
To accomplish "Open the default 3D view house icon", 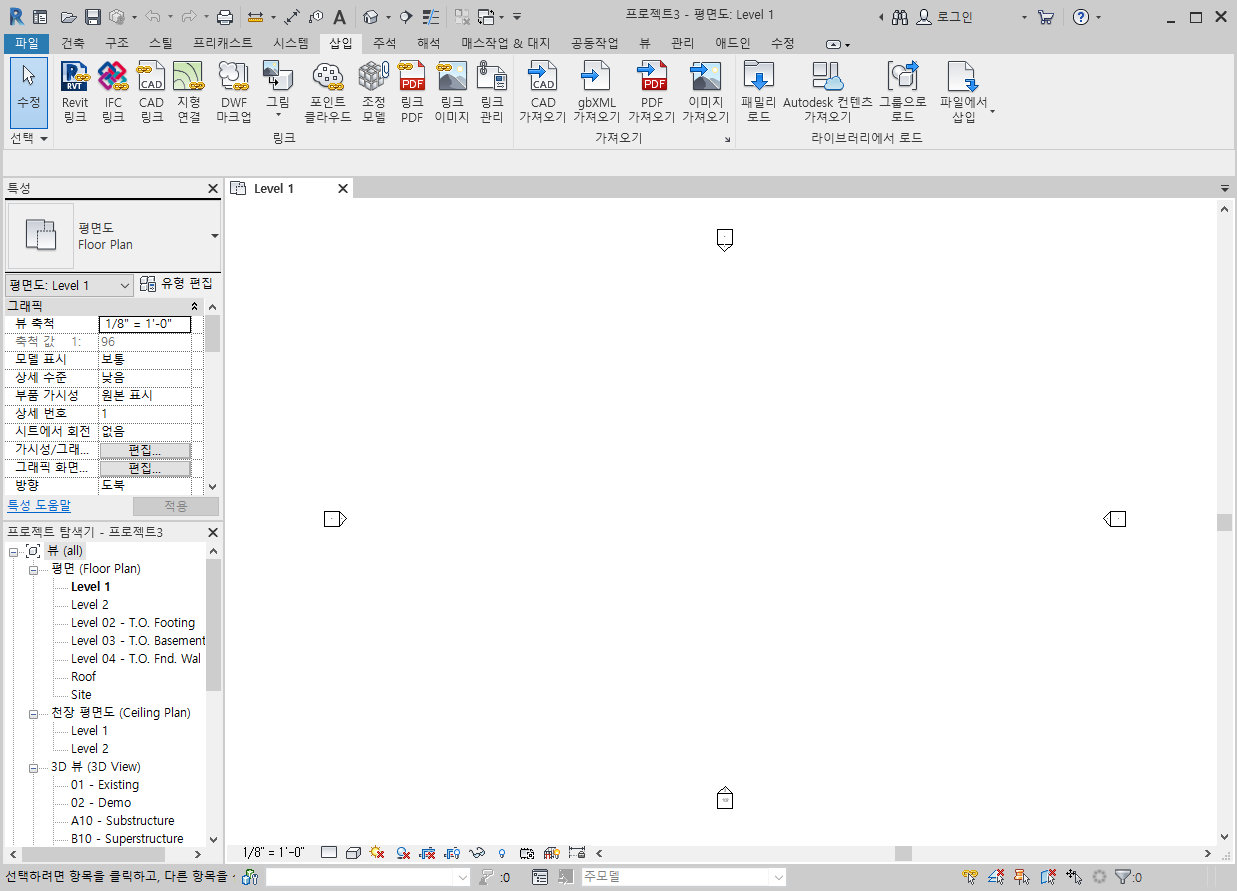I will pos(371,17).
